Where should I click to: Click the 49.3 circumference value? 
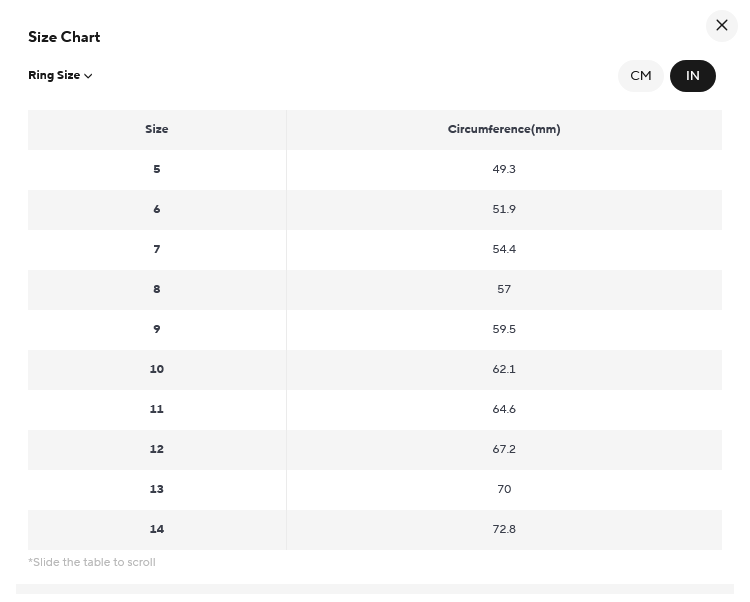click(x=504, y=169)
